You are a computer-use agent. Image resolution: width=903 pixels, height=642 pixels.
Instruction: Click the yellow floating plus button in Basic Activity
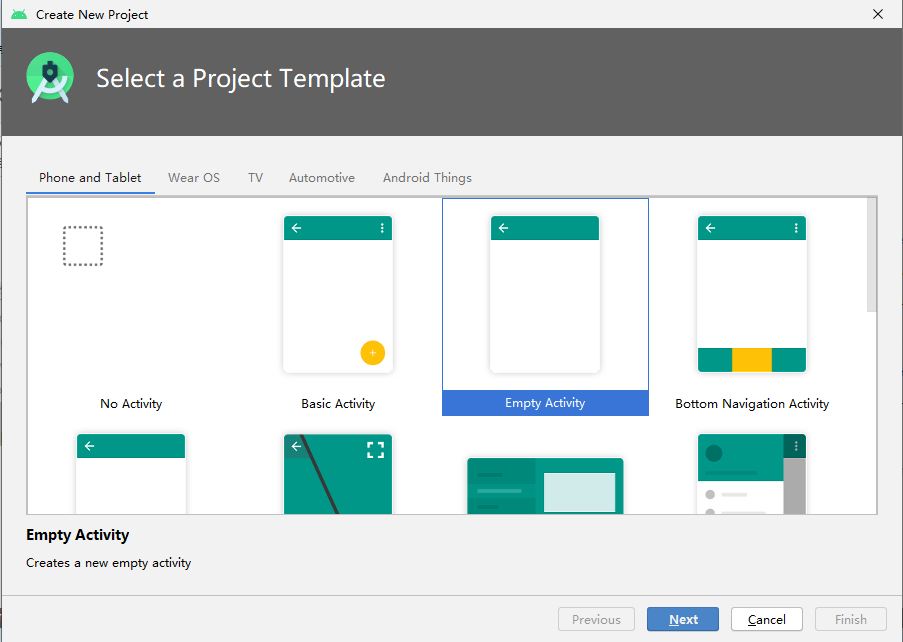(x=373, y=353)
